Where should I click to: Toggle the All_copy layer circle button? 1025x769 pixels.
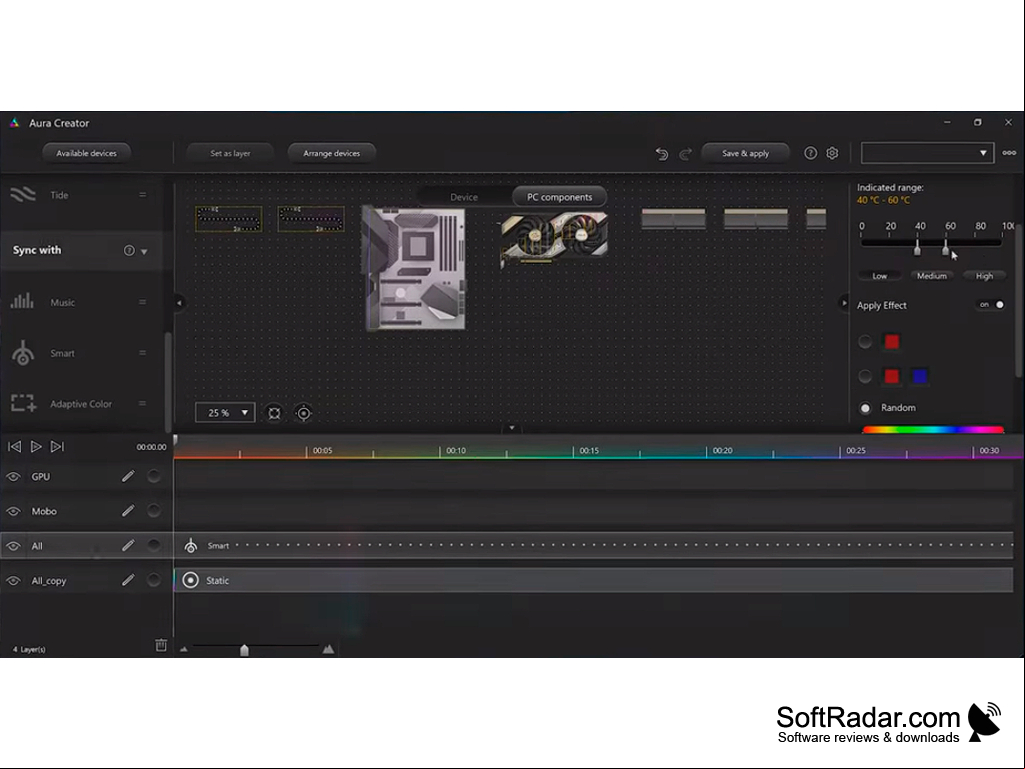pos(154,580)
